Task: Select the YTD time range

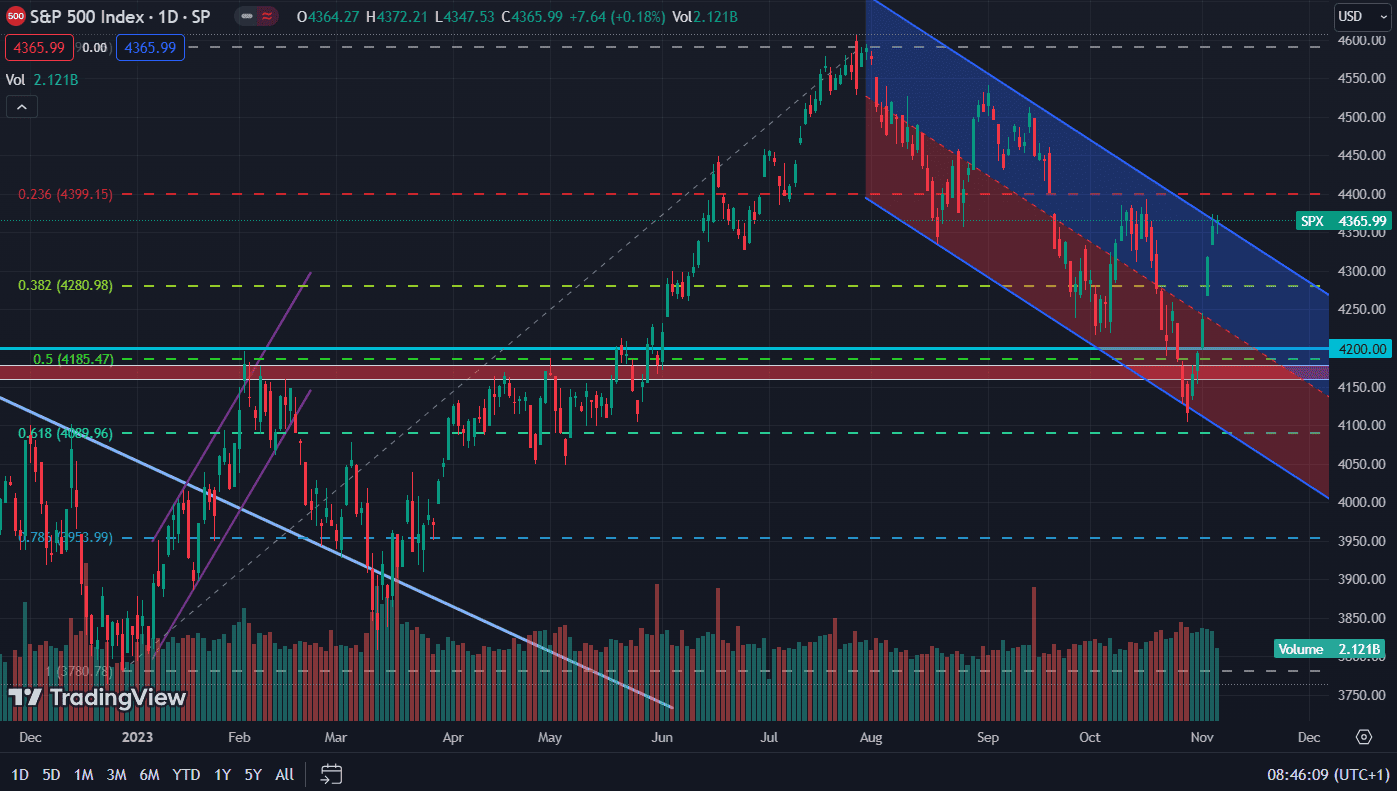Action: [186, 774]
